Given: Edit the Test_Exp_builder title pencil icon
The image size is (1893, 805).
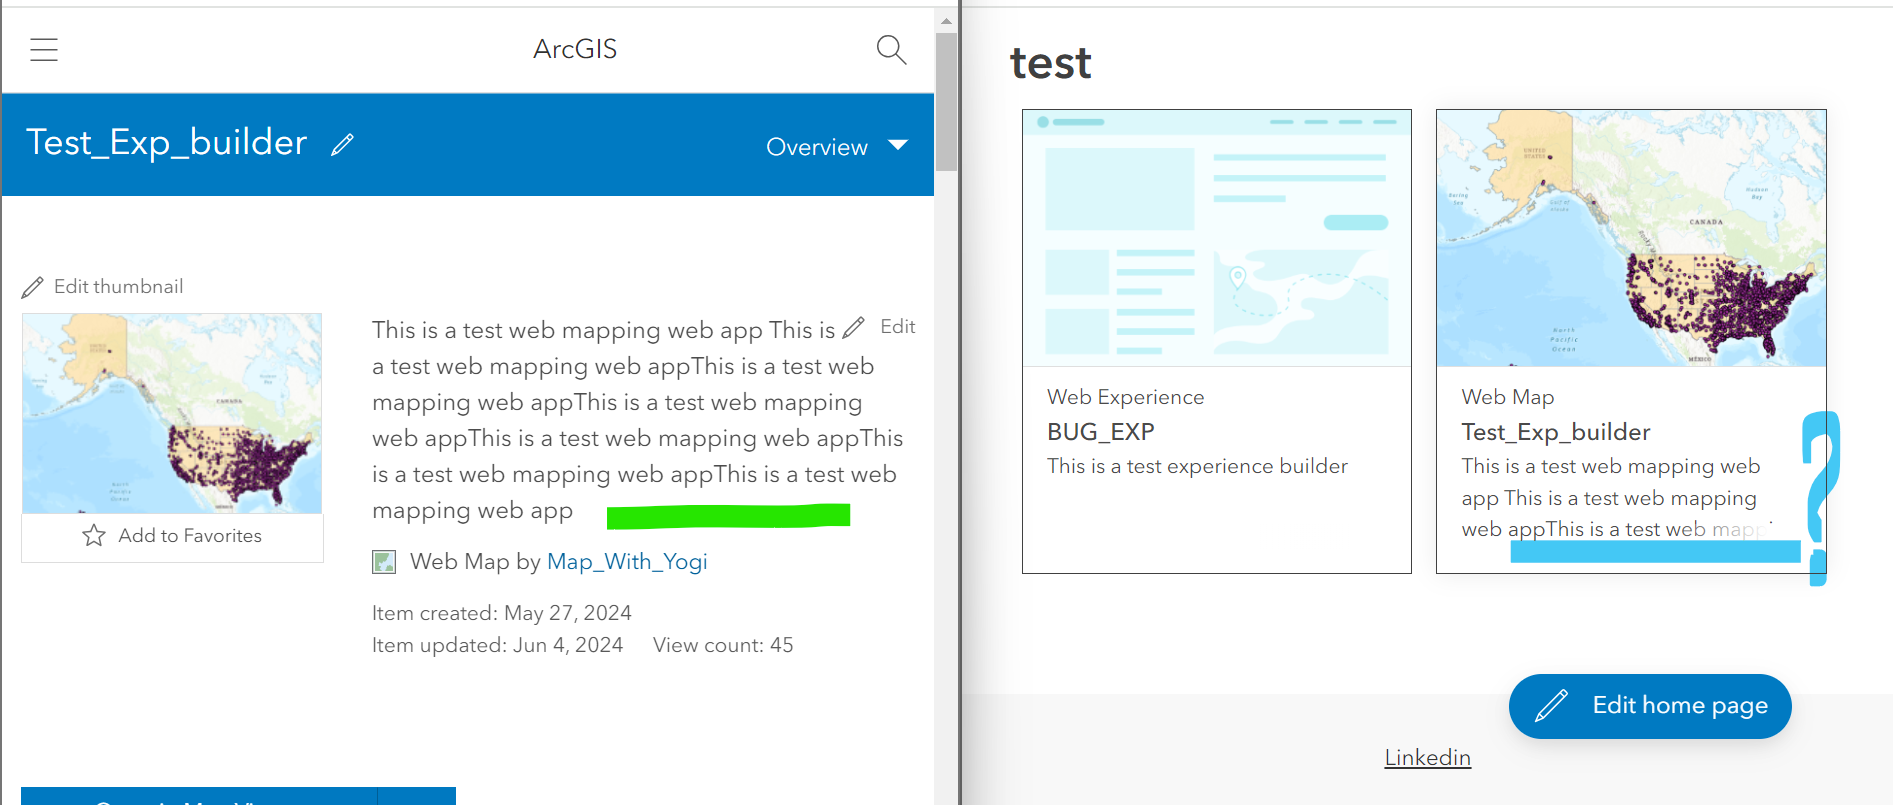Looking at the screenshot, I should pyautogui.click(x=342, y=145).
